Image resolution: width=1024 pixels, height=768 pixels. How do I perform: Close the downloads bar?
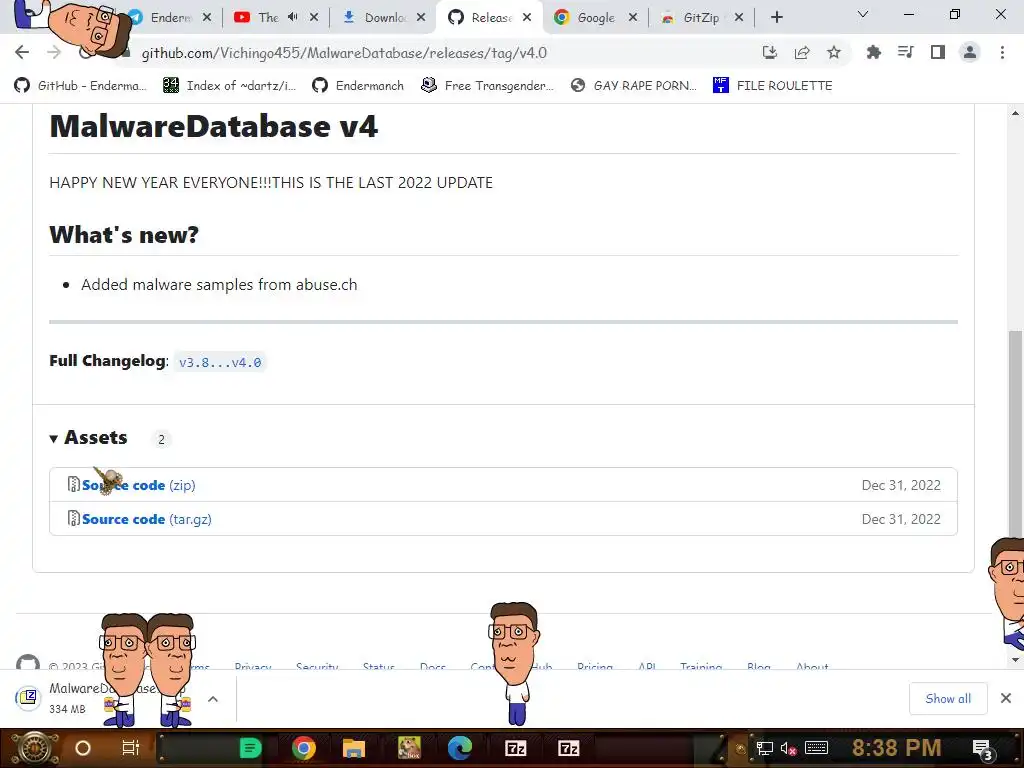(x=1006, y=699)
